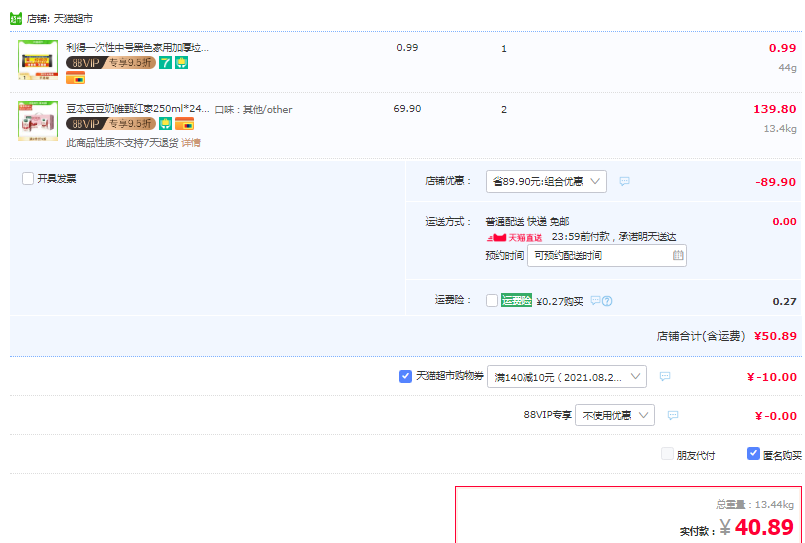Image resolution: width=805 pixels, height=543 pixels.
Task: Click 豆本豆 soy milk product thumbnail
Action: coord(38,121)
